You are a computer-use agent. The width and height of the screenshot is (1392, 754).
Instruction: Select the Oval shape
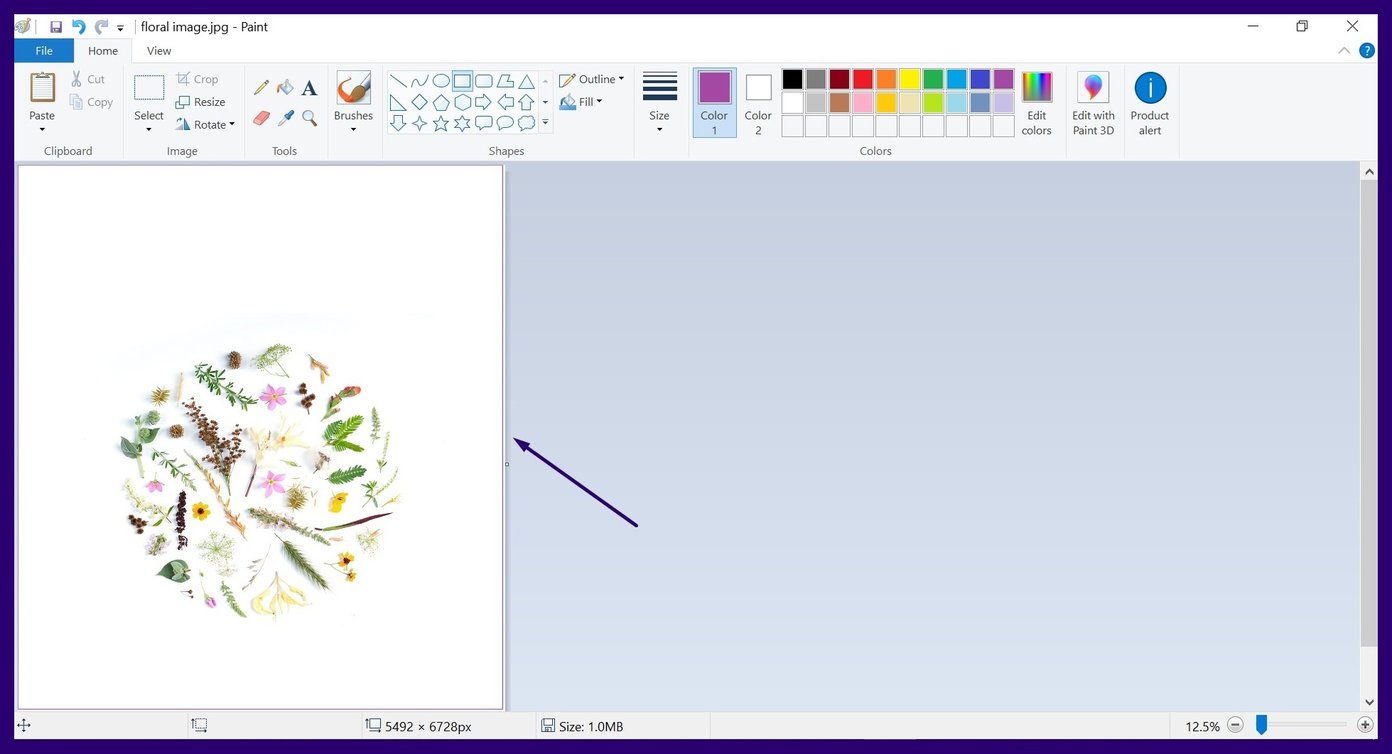440,81
